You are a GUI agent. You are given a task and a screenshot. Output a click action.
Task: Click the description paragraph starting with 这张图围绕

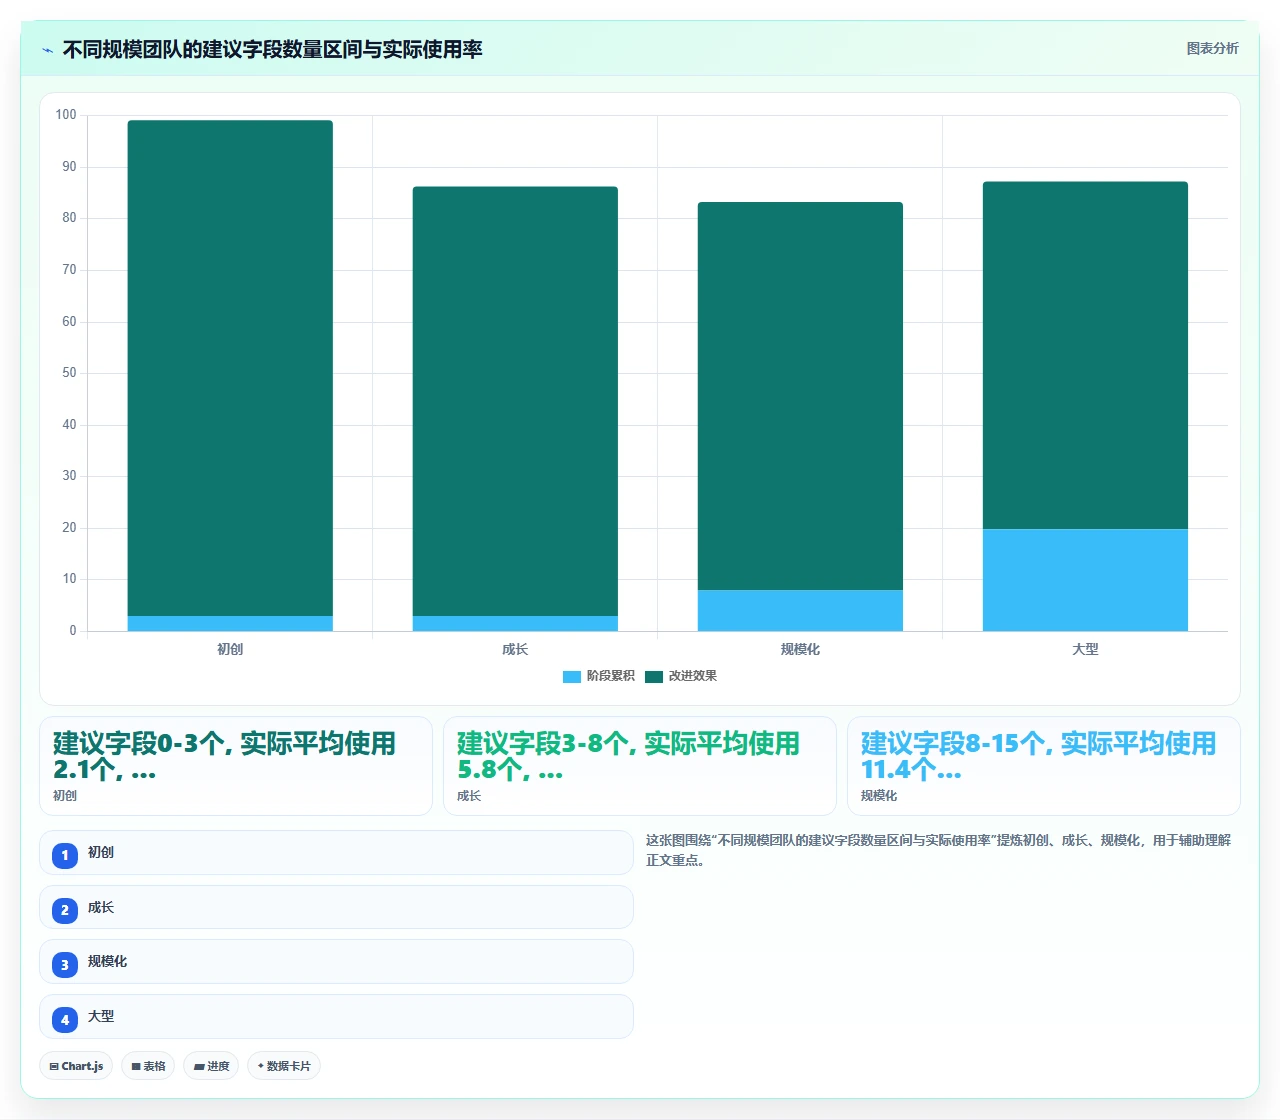pyautogui.click(x=939, y=850)
